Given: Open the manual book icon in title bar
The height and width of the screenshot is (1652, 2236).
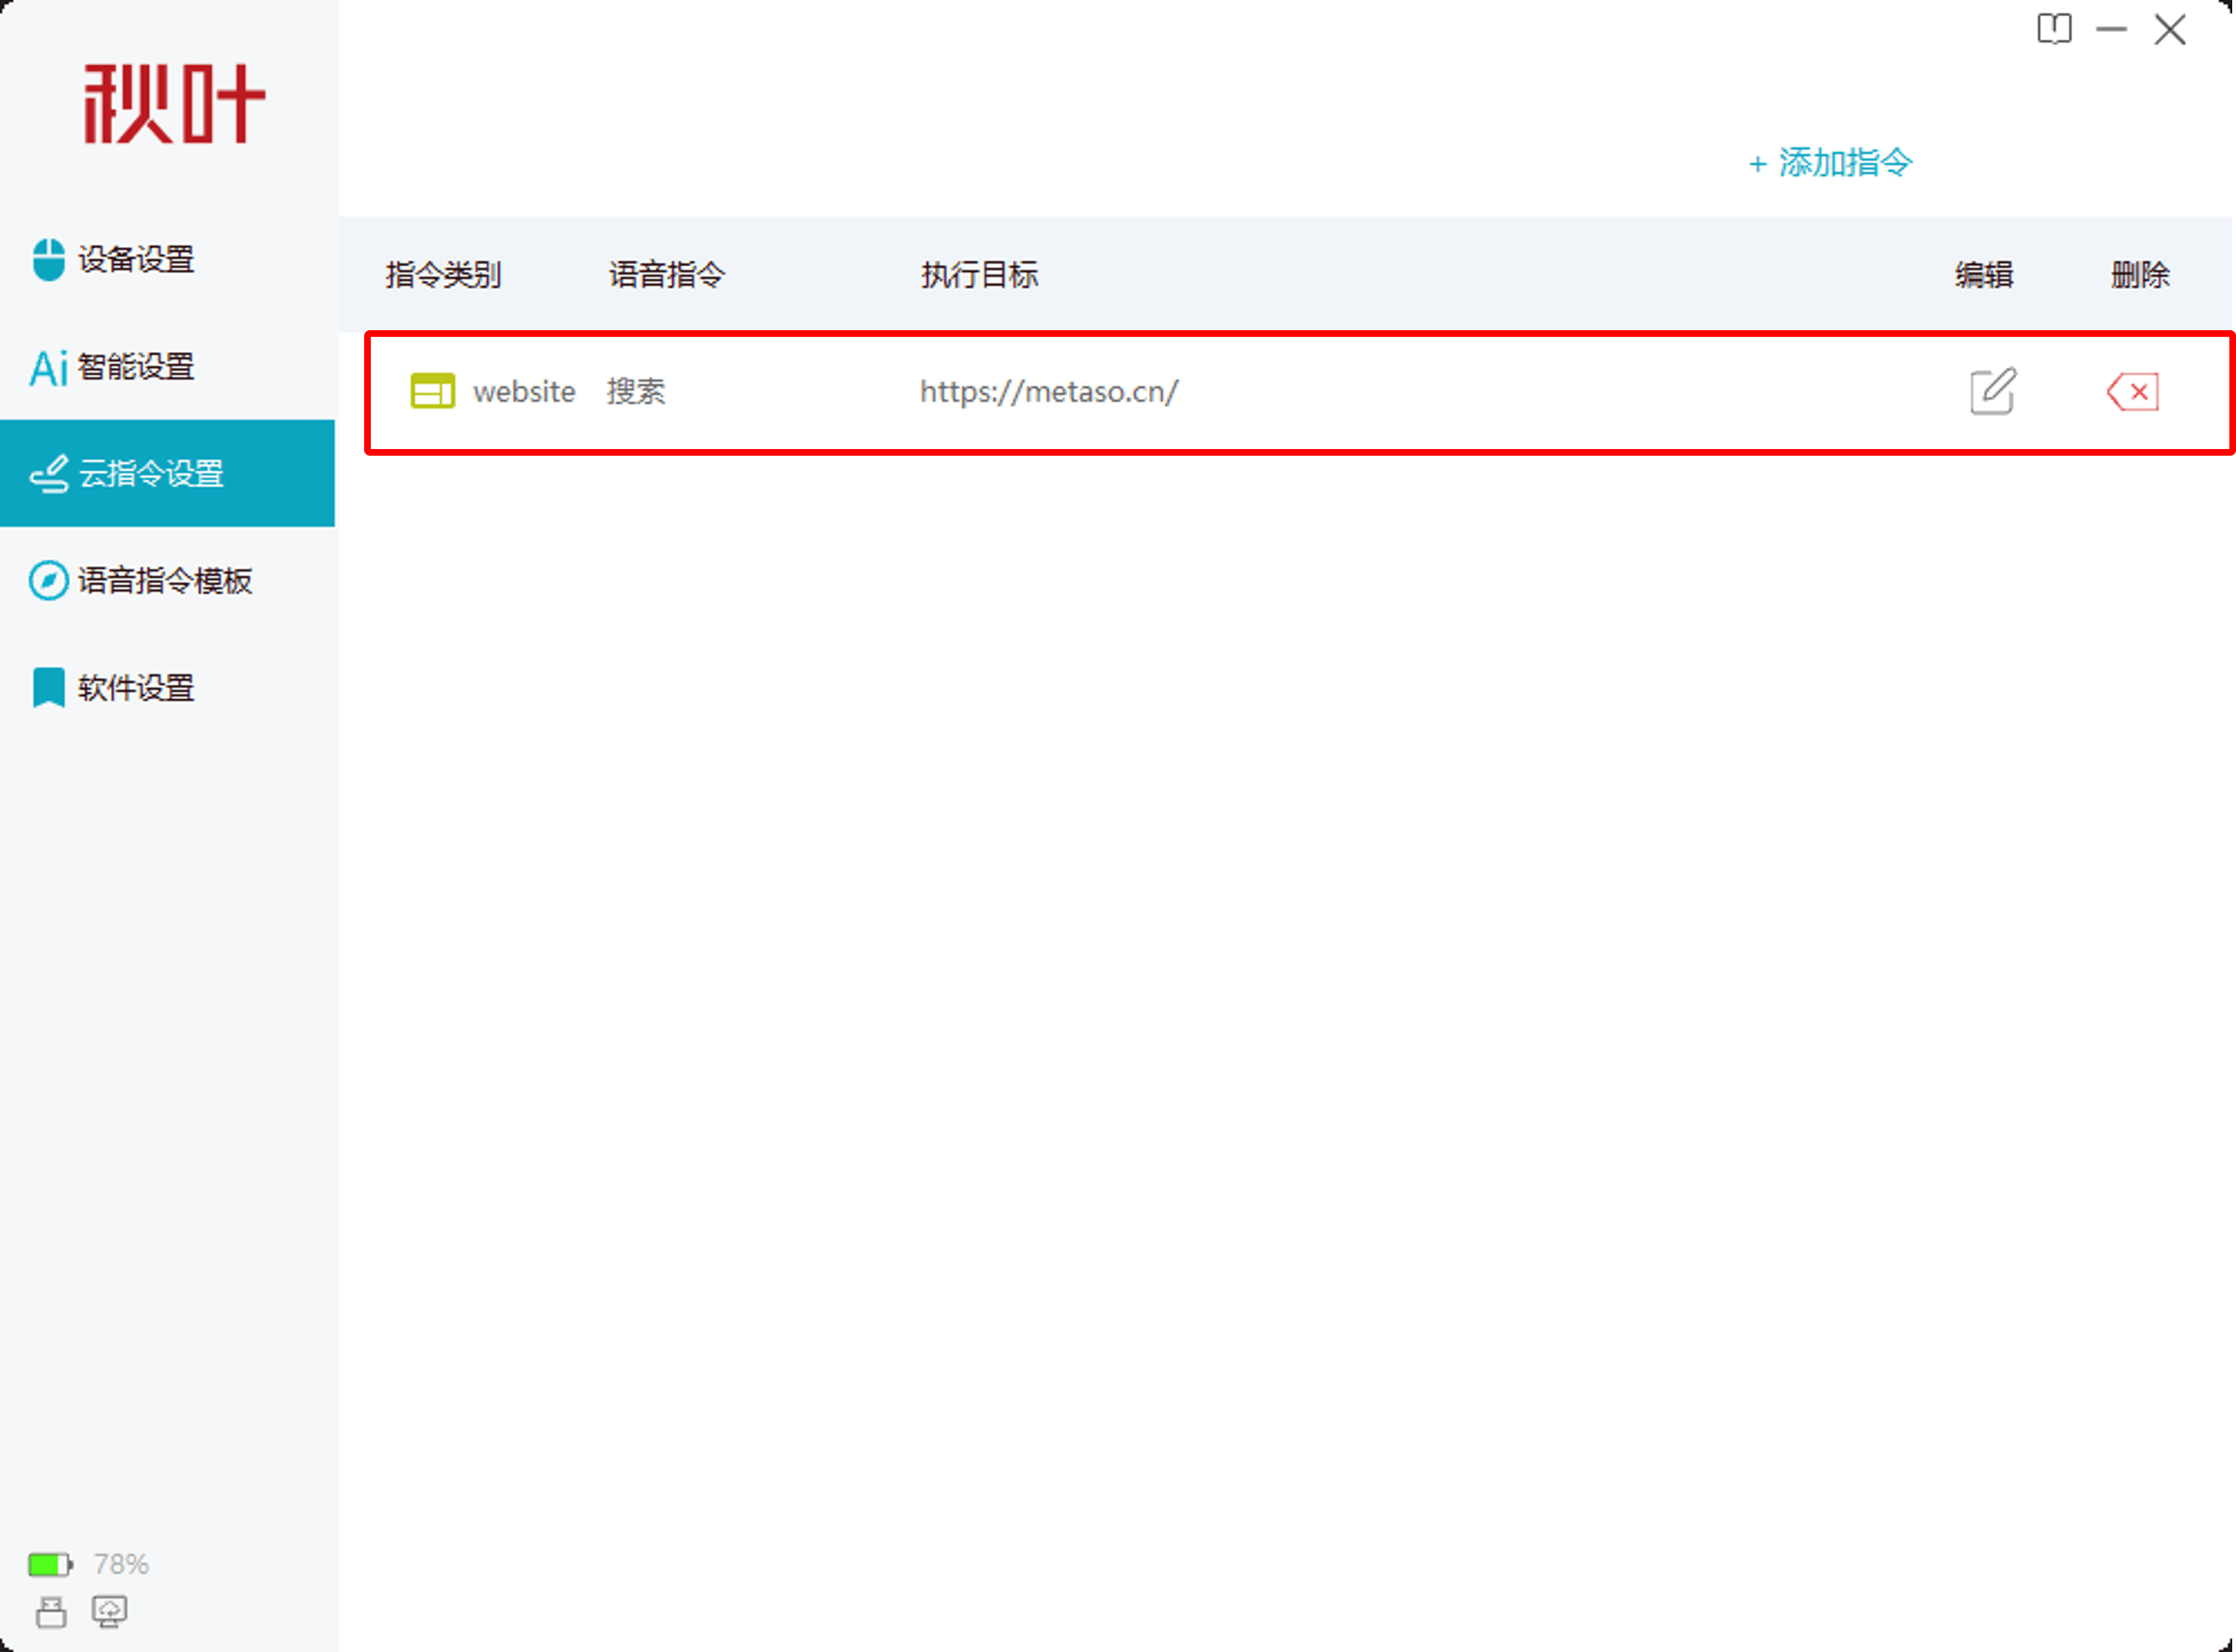Looking at the screenshot, I should [x=2054, y=29].
